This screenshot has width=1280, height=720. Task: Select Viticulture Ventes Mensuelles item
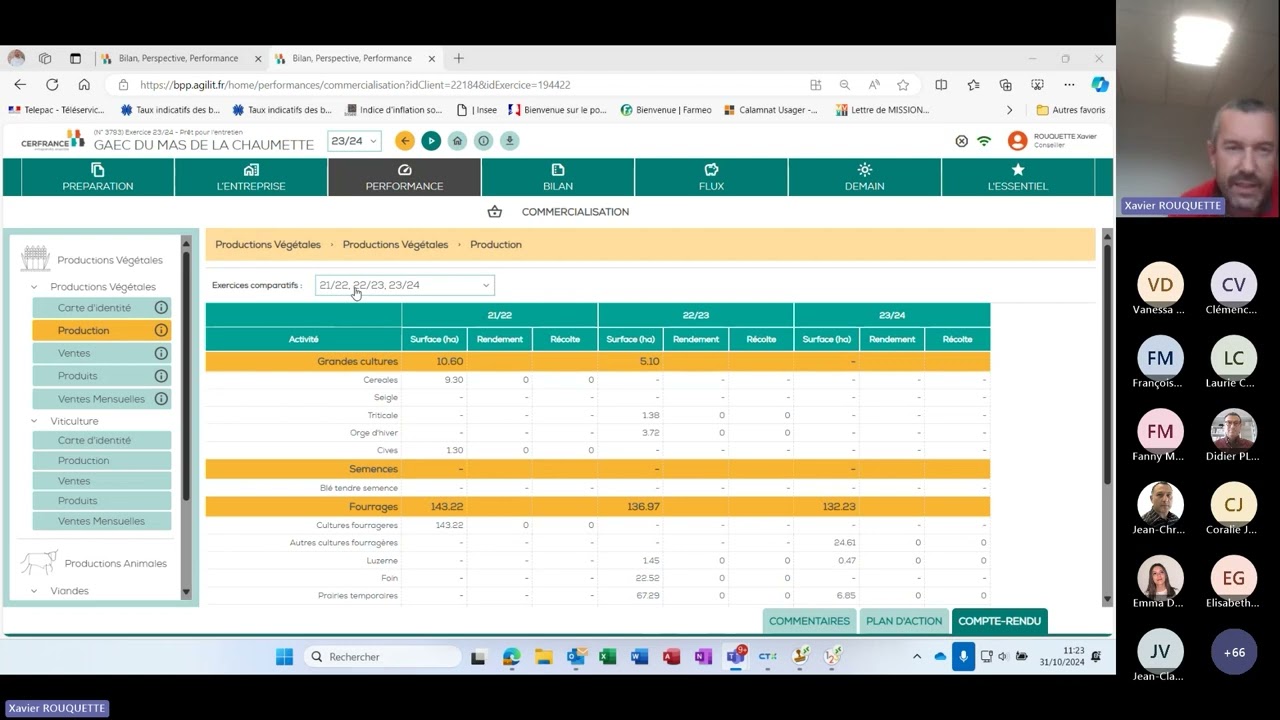pyautogui.click(x=102, y=521)
